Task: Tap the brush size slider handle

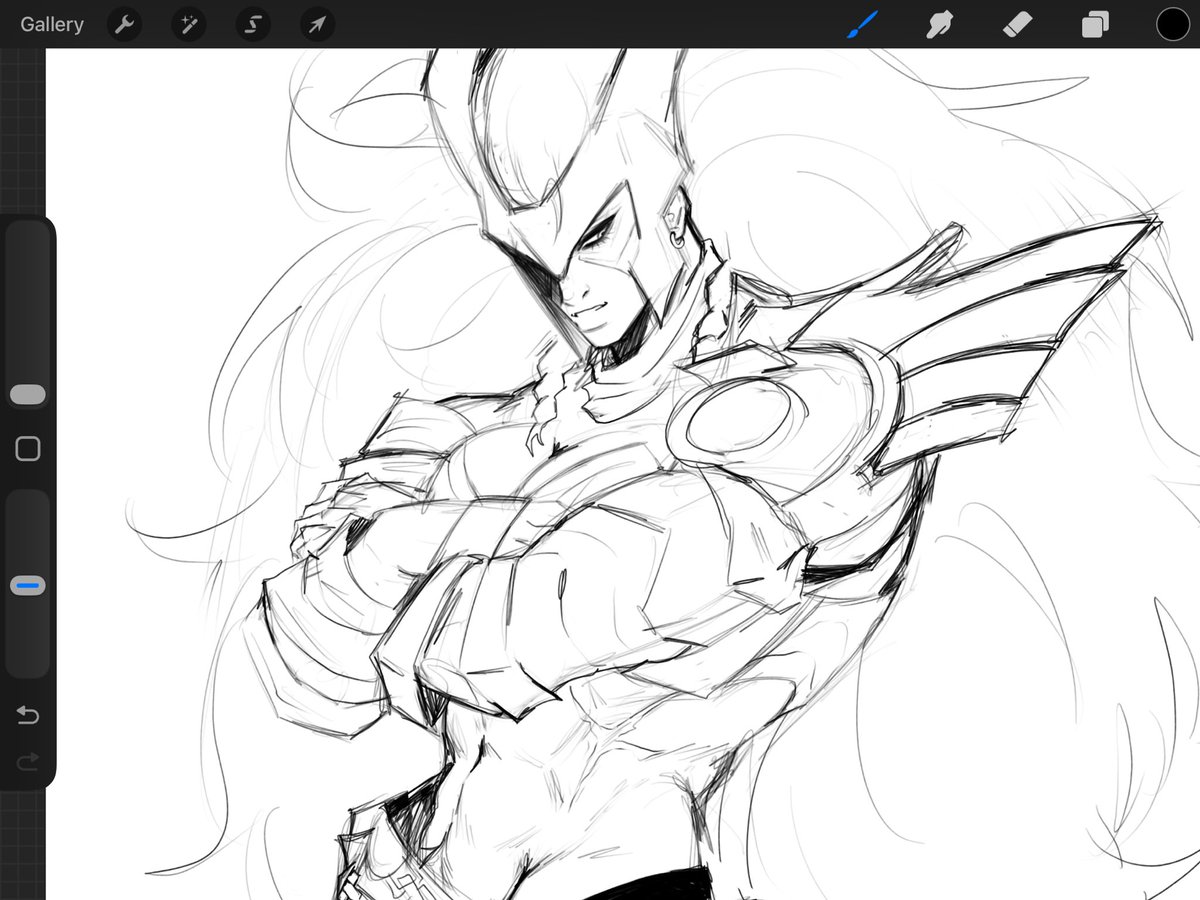Action: (28, 394)
